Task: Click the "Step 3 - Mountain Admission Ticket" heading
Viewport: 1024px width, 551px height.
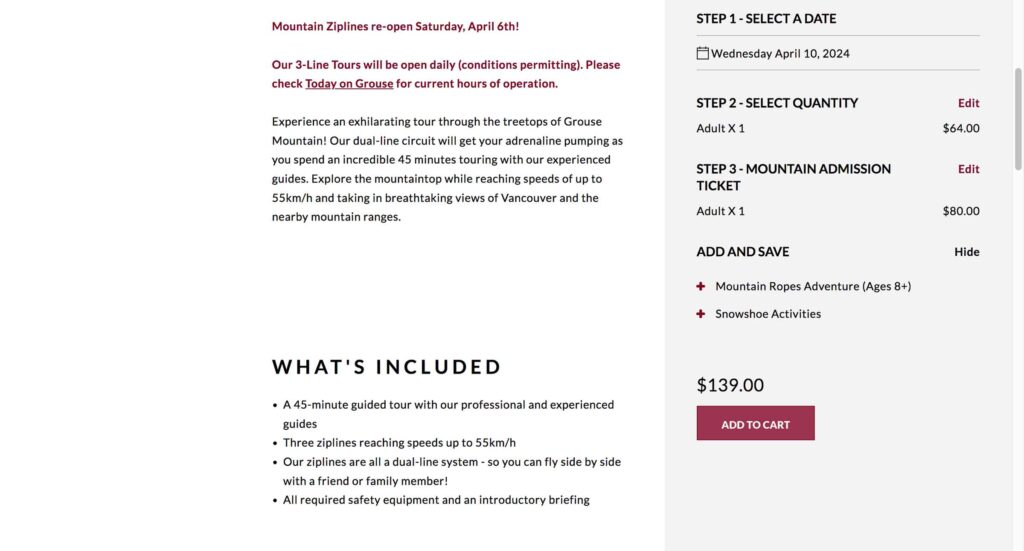Action: pyautogui.click(x=793, y=177)
